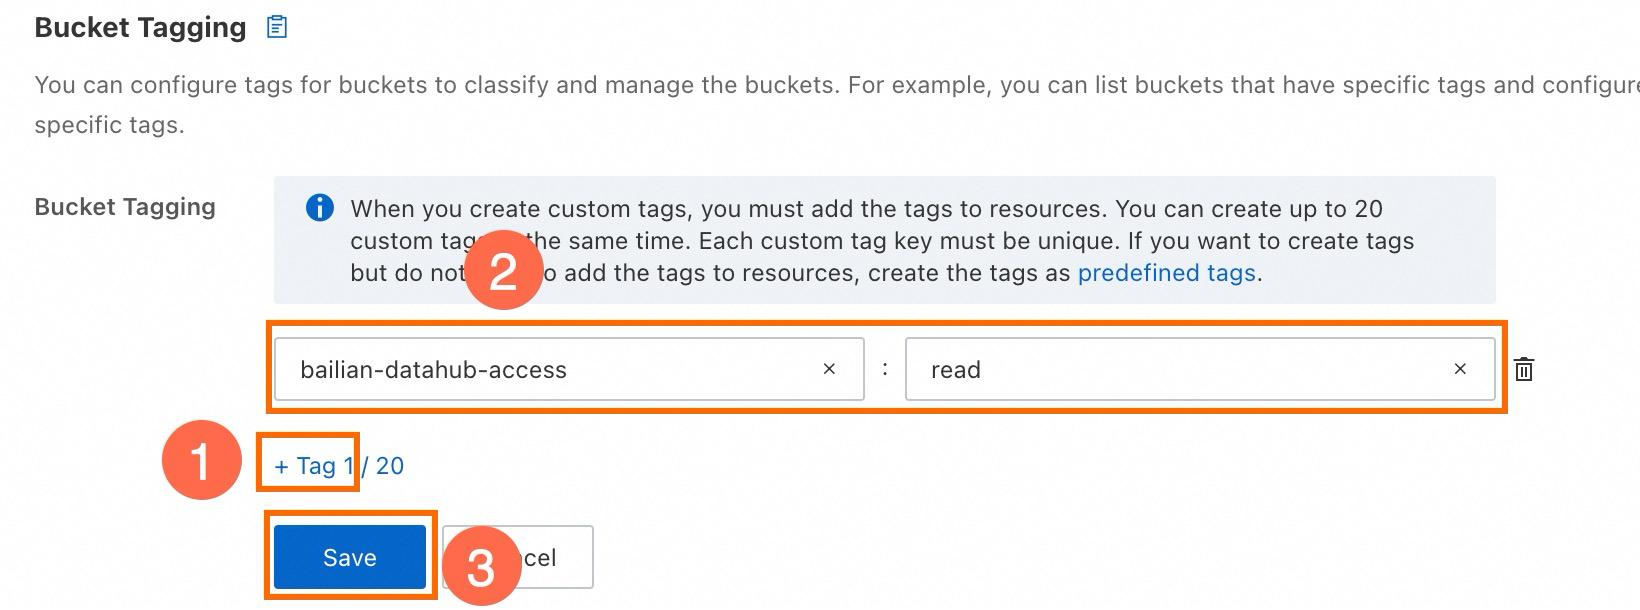1640x610 pixels.
Task: Click the blue info icon in the notice
Action: (319, 208)
